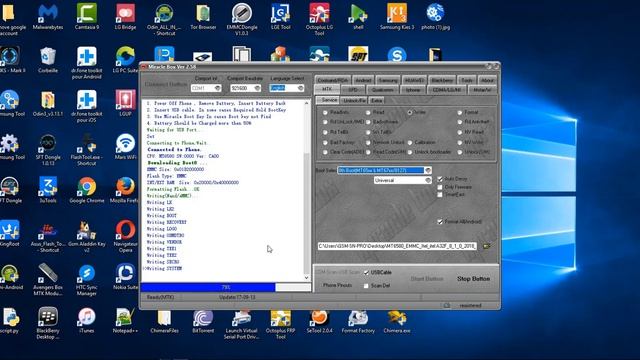
Task: Expand the Boot Select dropdown
Action: coord(384,170)
